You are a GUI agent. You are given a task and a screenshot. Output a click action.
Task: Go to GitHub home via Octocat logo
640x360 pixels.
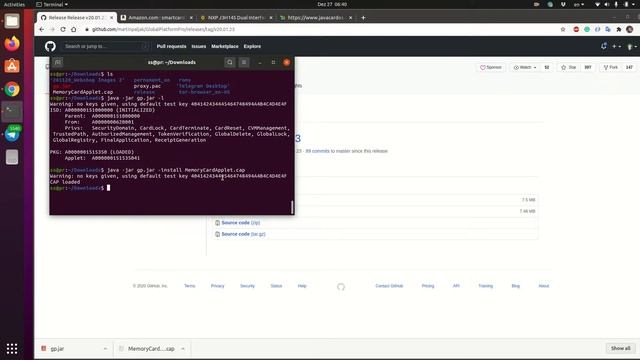pyautogui.click(x=50, y=46)
